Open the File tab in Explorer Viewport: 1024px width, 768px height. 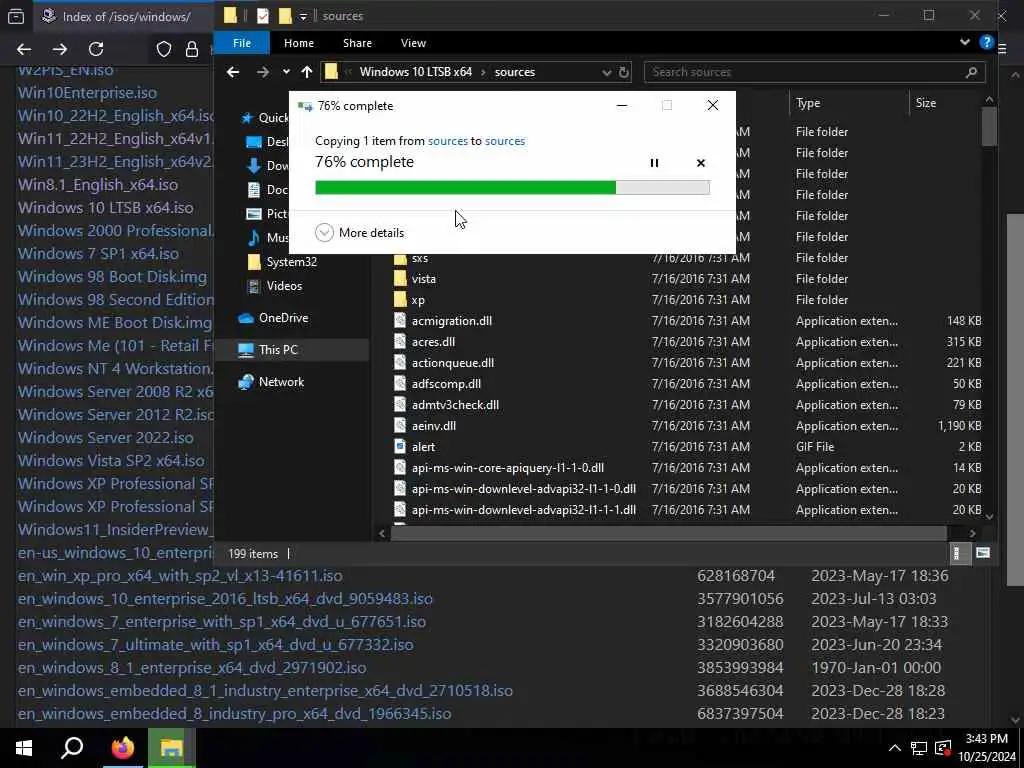point(242,43)
